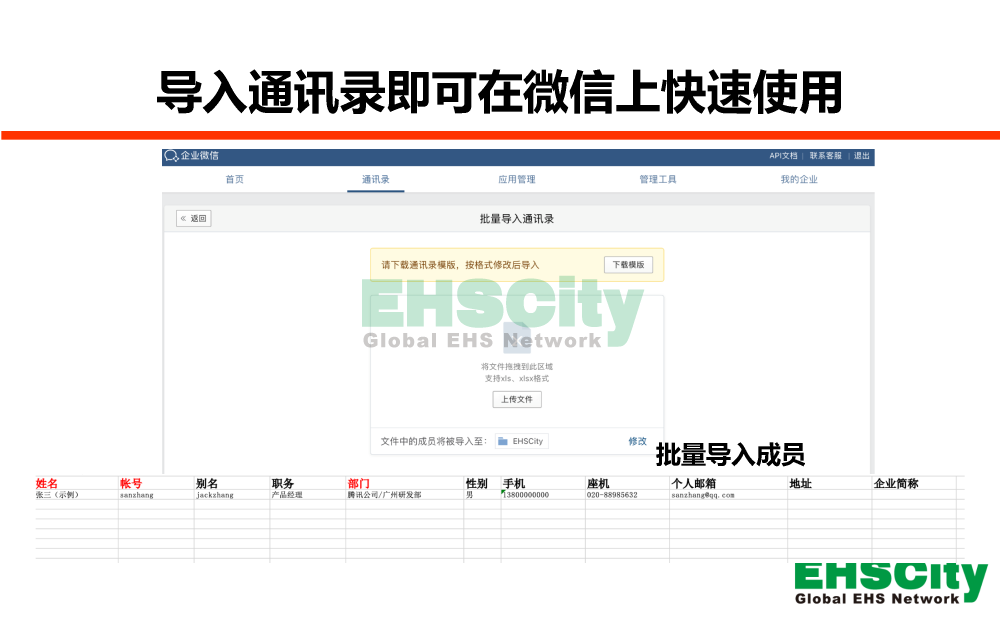Screen dimensions: 1000x625
Task: Click the label 文件中的成员将被导入至
Action: [434, 441]
